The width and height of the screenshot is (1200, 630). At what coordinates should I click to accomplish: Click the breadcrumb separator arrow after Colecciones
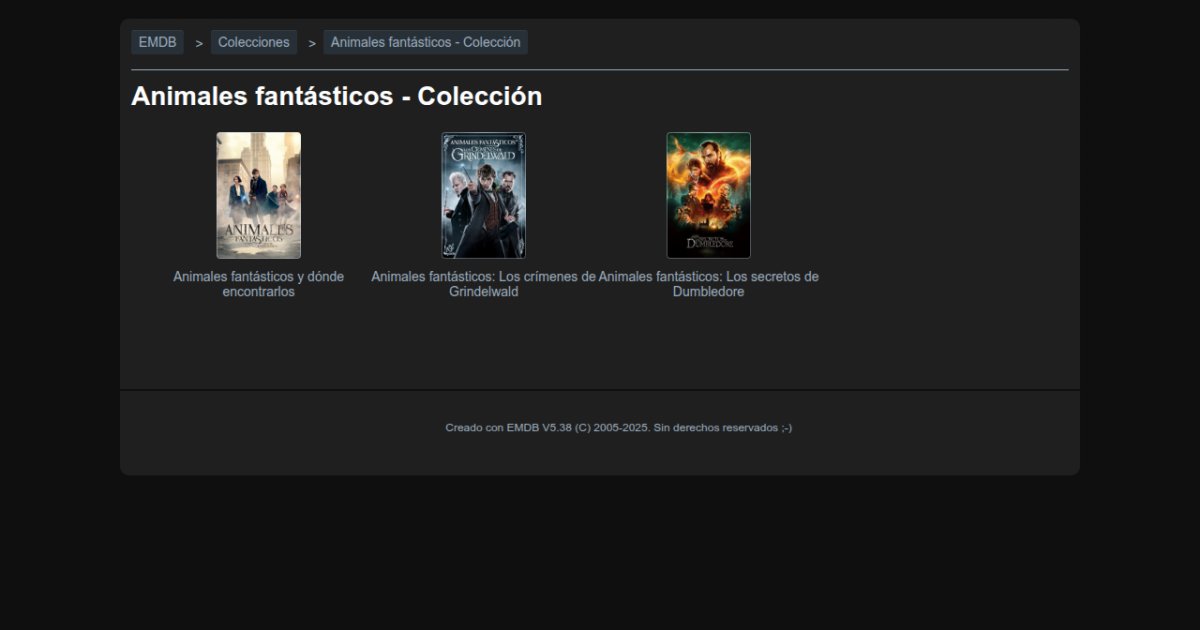point(312,43)
